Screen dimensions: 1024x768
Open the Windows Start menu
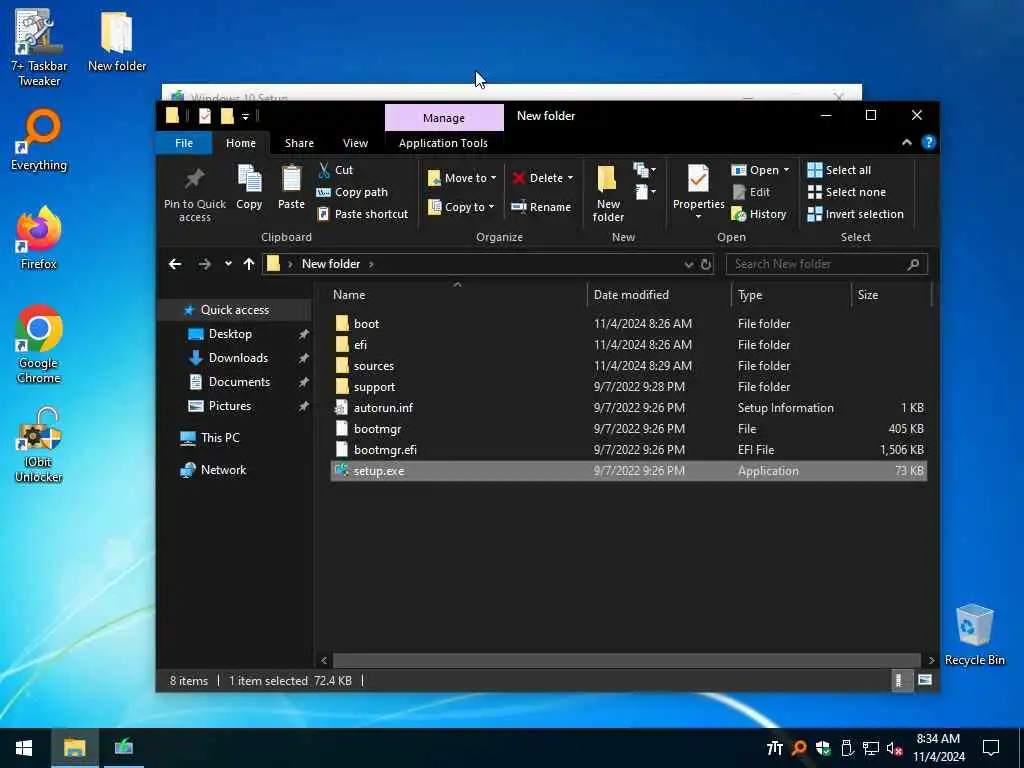coord(24,748)
